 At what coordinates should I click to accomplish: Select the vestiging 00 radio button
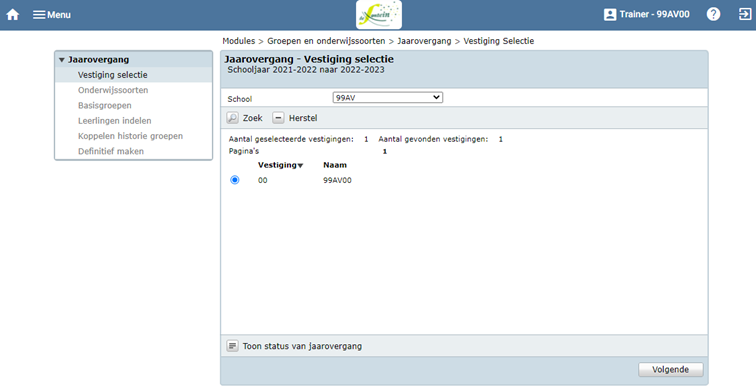tap(235, 180)
